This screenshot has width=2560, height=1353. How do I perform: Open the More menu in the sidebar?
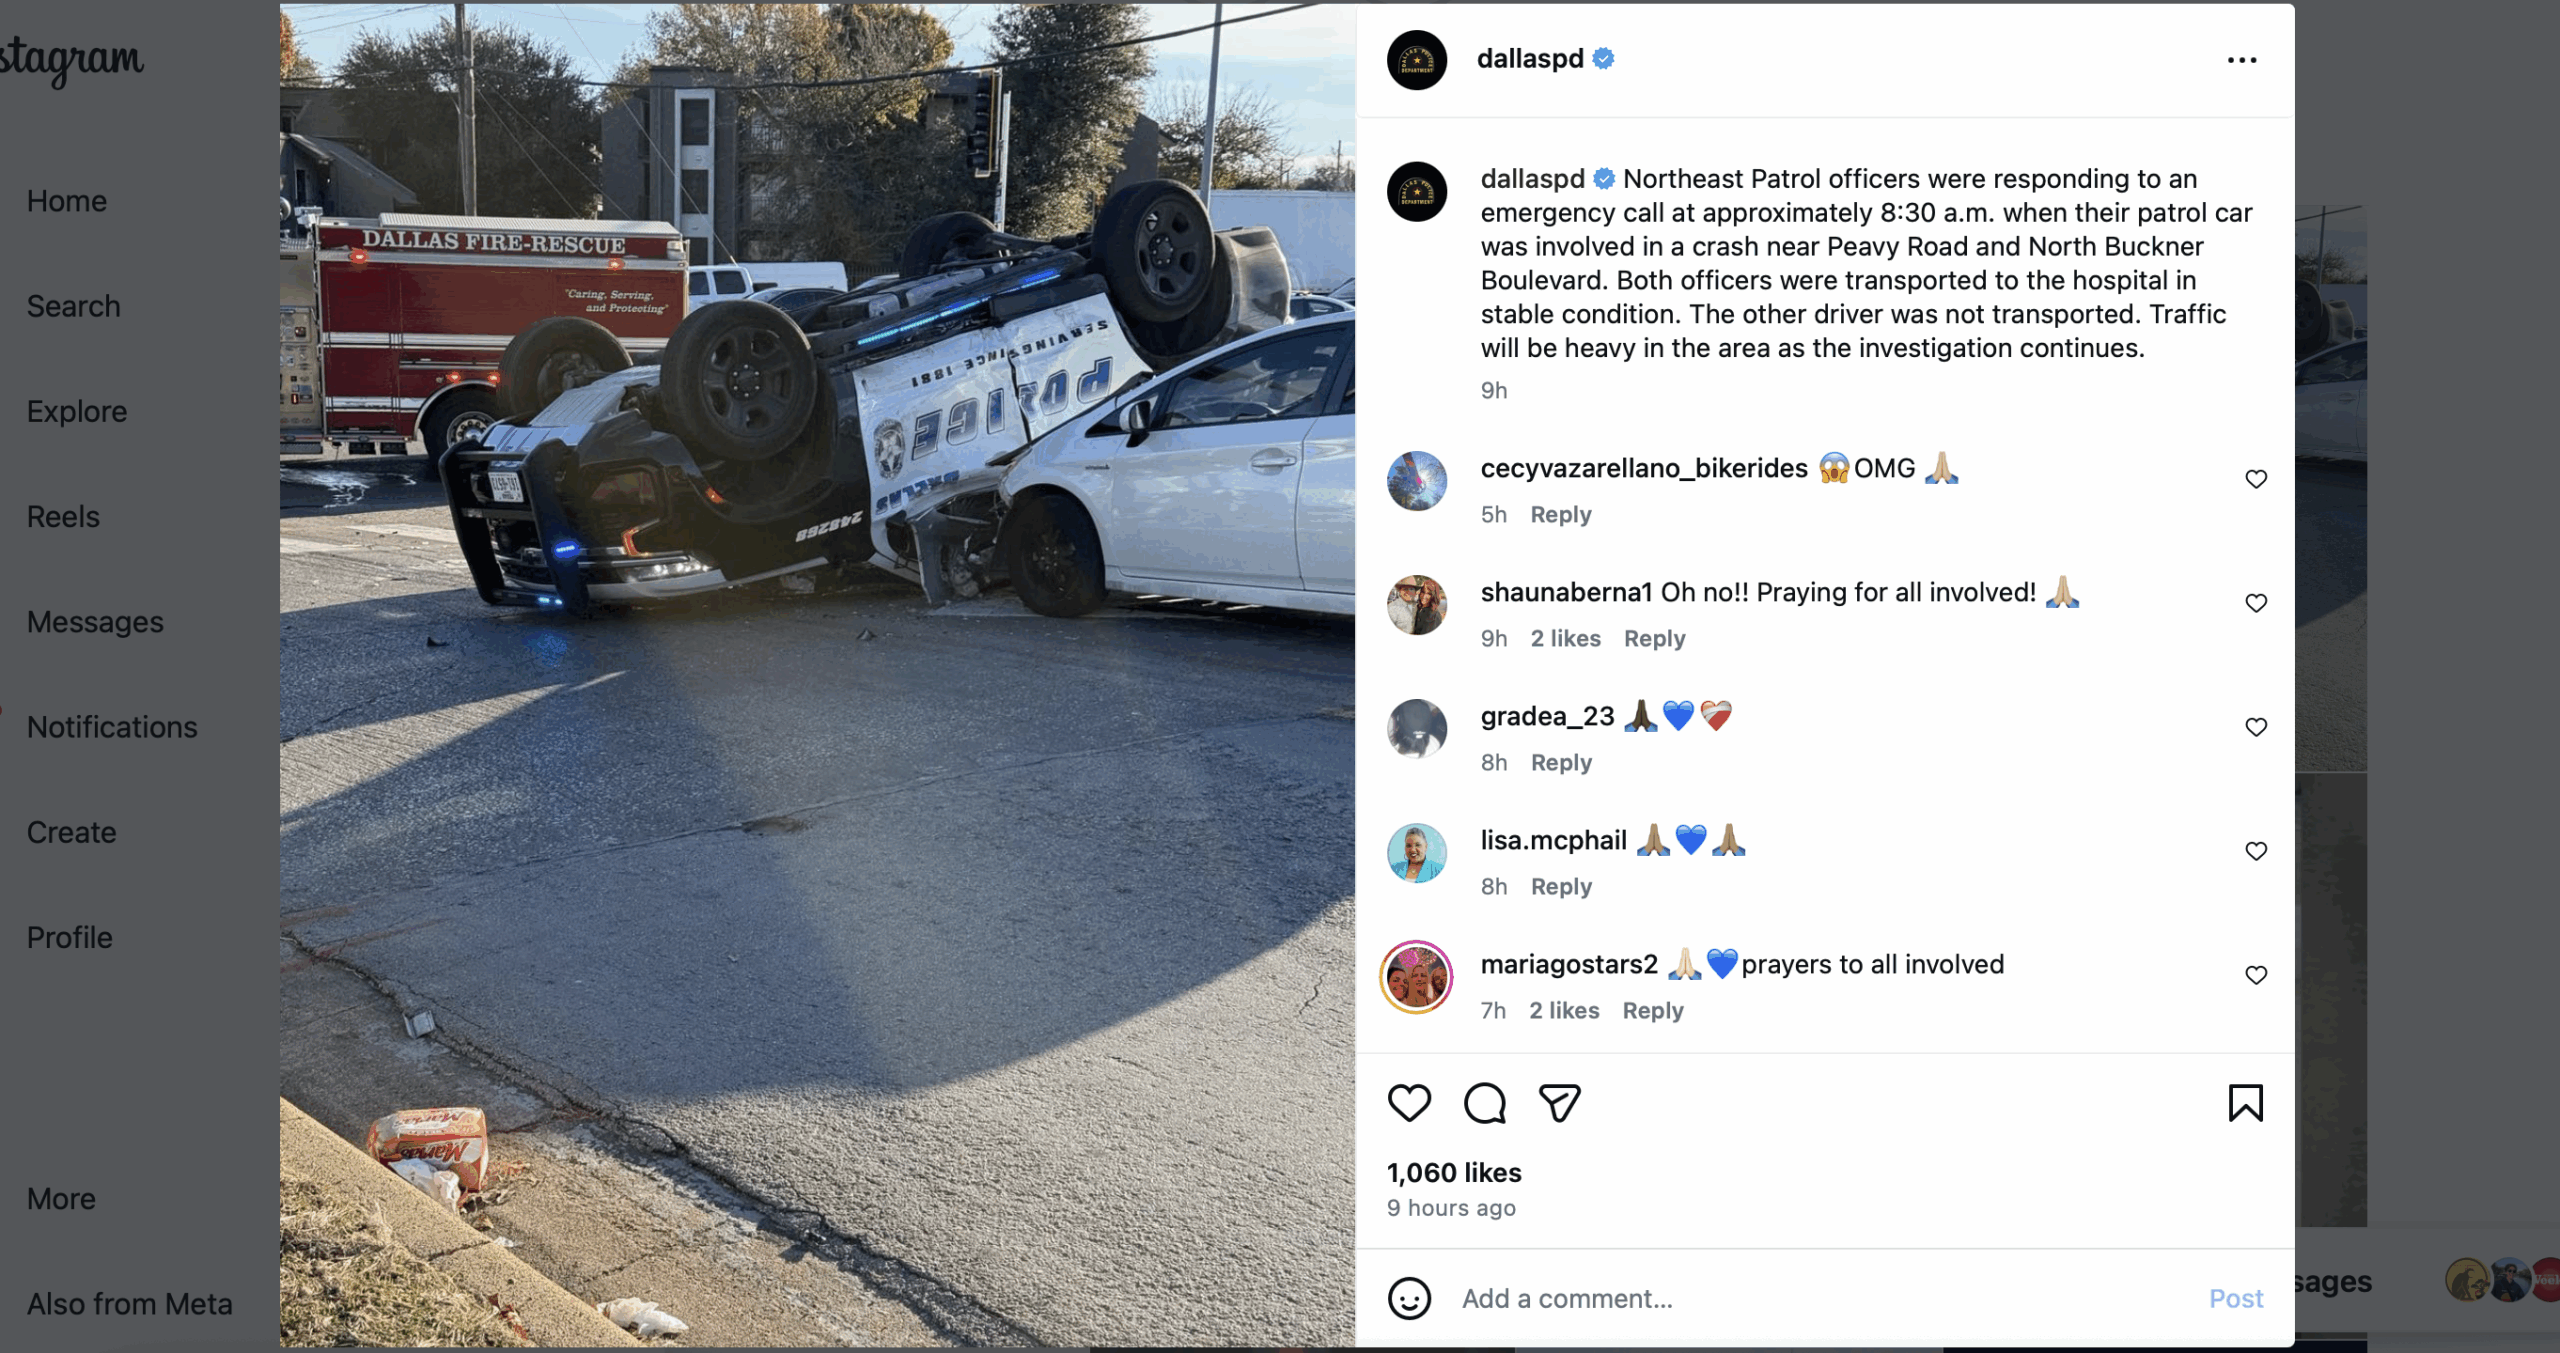(x=61, y=1198)
